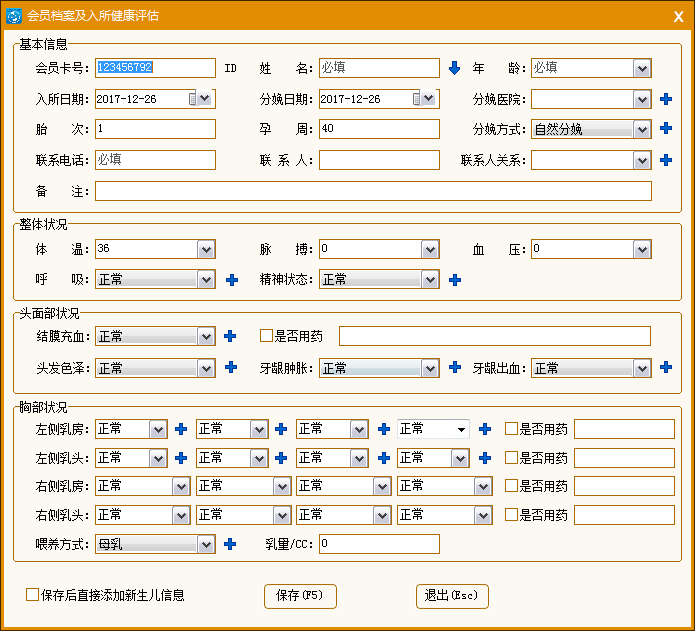Click the plus icon beside 牙龈肿胀 dropdown

tap(455, 368)
